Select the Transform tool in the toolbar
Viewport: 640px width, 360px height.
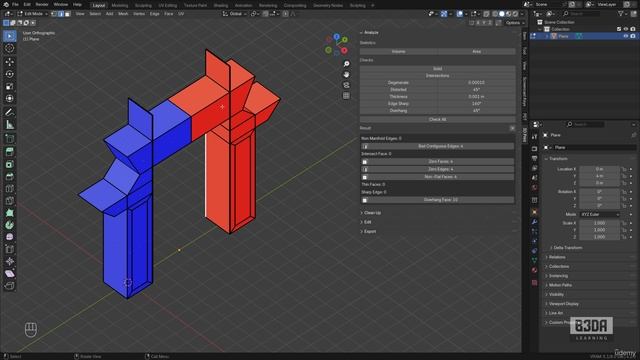tap(9, 98)
